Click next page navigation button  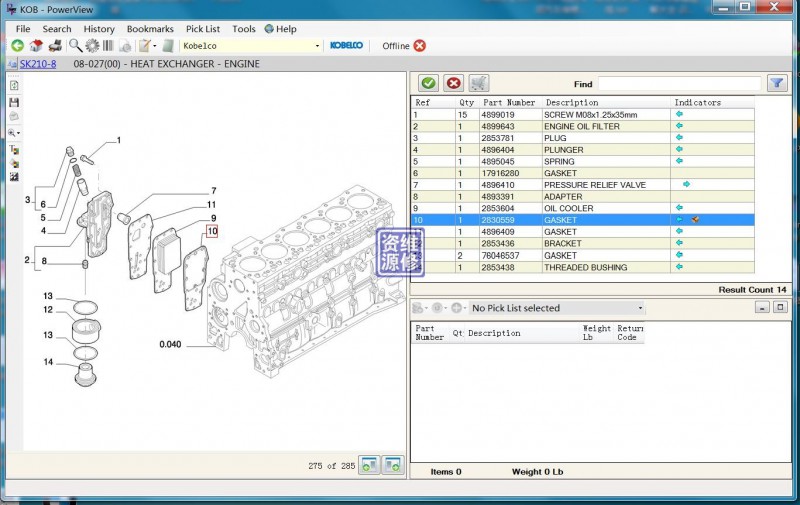(393, 465)
